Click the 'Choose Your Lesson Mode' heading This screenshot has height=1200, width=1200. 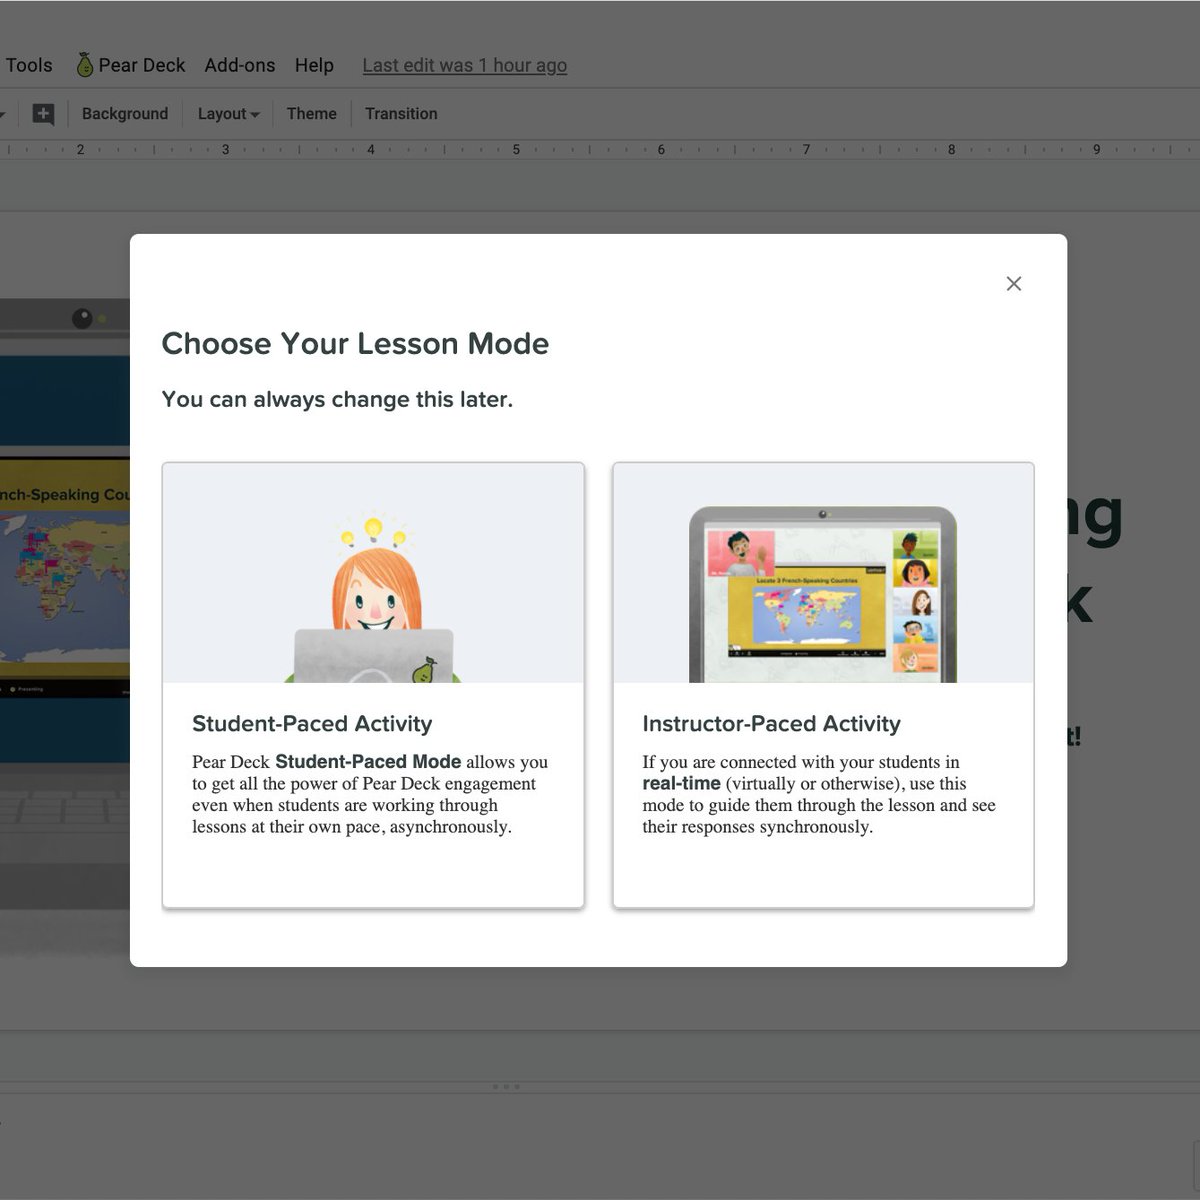click(x=355, y=344)
